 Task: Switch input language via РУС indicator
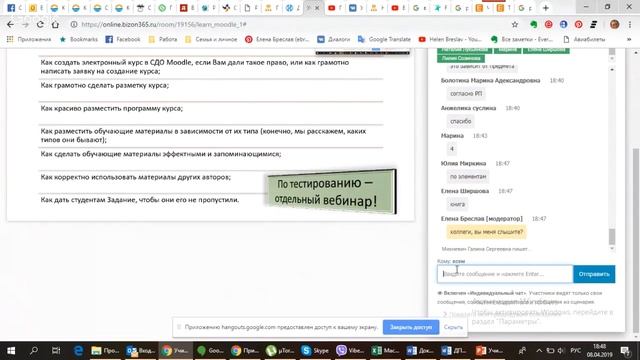tap(576, 351)
